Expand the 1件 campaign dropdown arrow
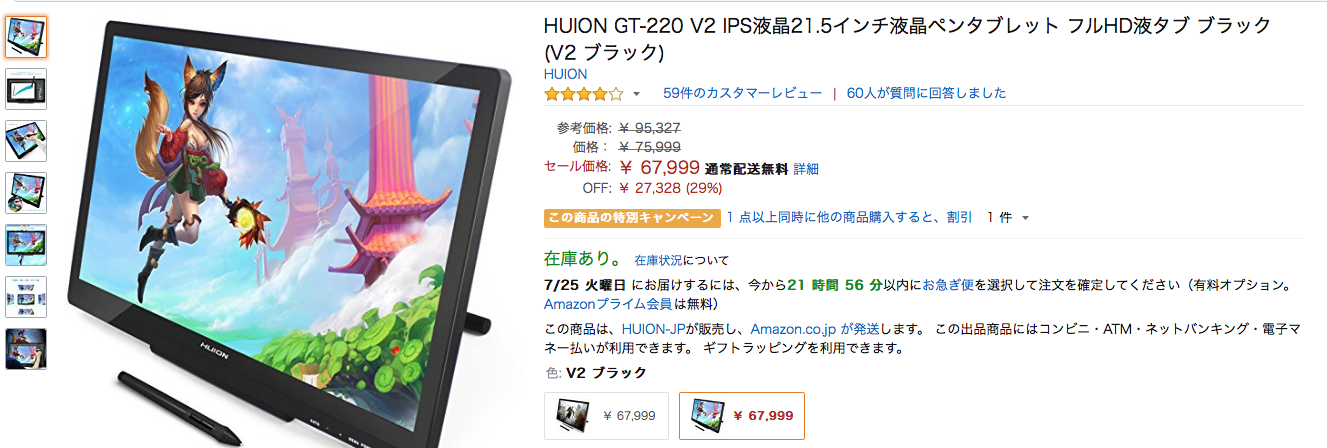The image size is (1327, 448). click(1025, 218)
